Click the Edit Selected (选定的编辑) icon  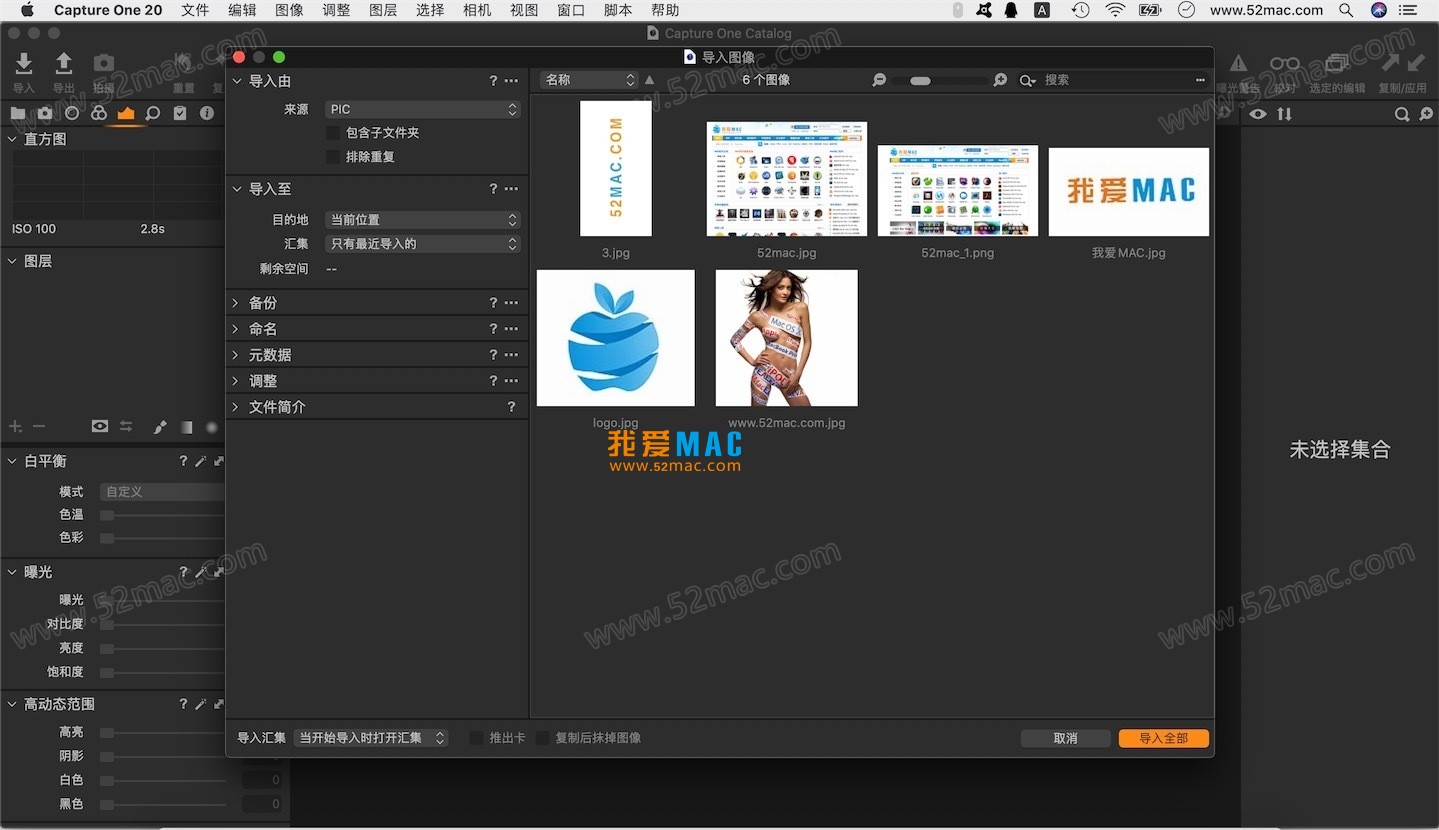point(1337,64)
